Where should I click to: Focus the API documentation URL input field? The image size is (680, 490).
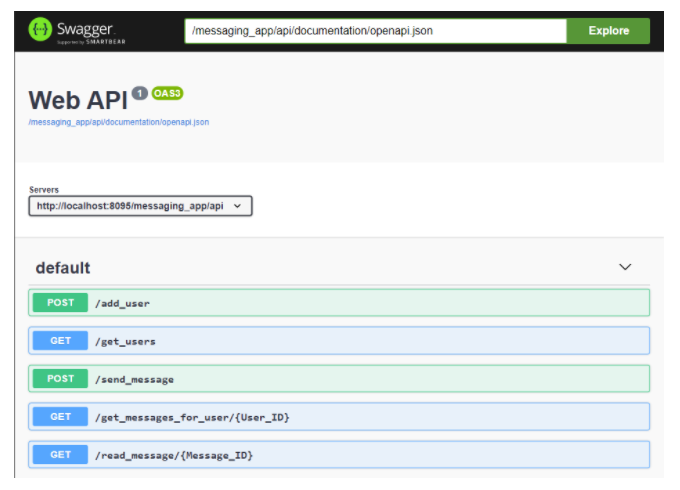click(x=375, y=31)
